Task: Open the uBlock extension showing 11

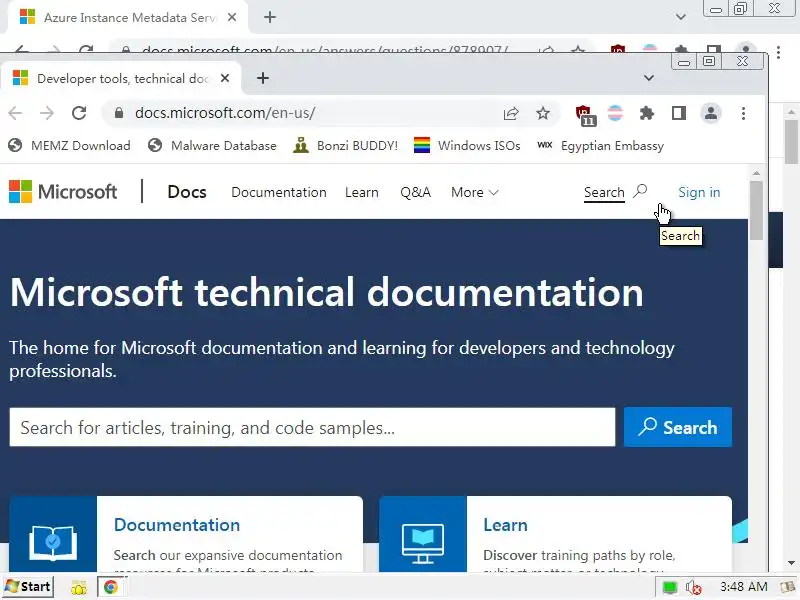Action: (585, 115)
